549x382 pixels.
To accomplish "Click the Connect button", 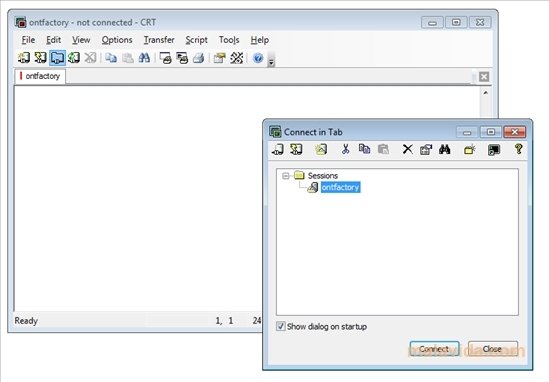I will click(x=434, y=349).
